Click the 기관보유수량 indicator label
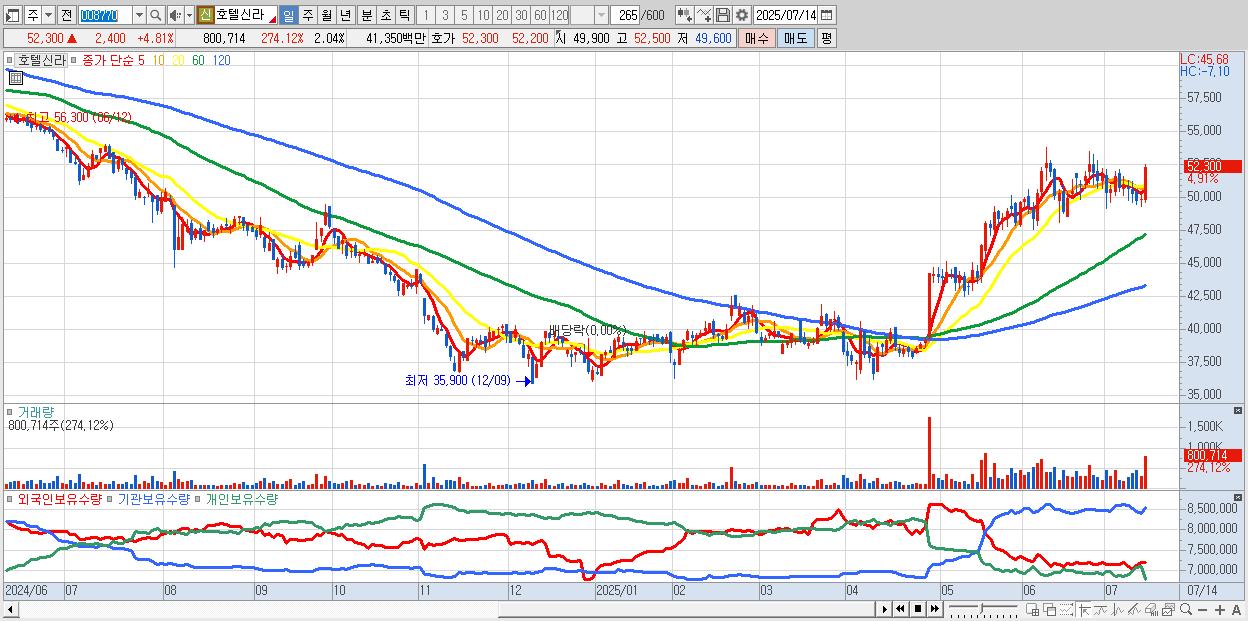The width and height of the screenshot is (1248, 621). point(153,498)
